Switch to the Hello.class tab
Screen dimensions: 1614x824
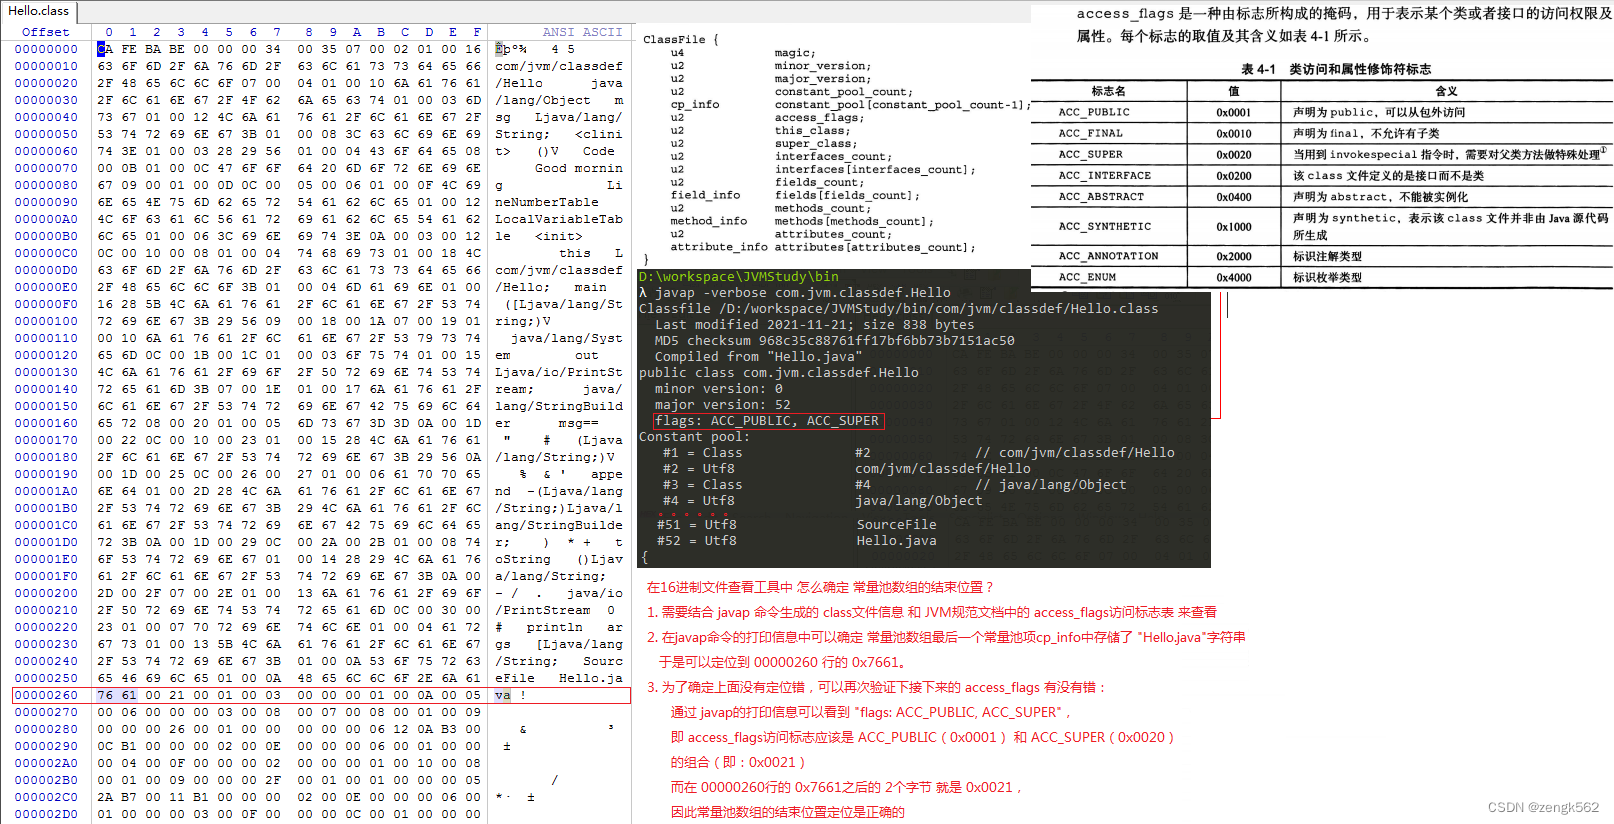click(x=38, y=11)
